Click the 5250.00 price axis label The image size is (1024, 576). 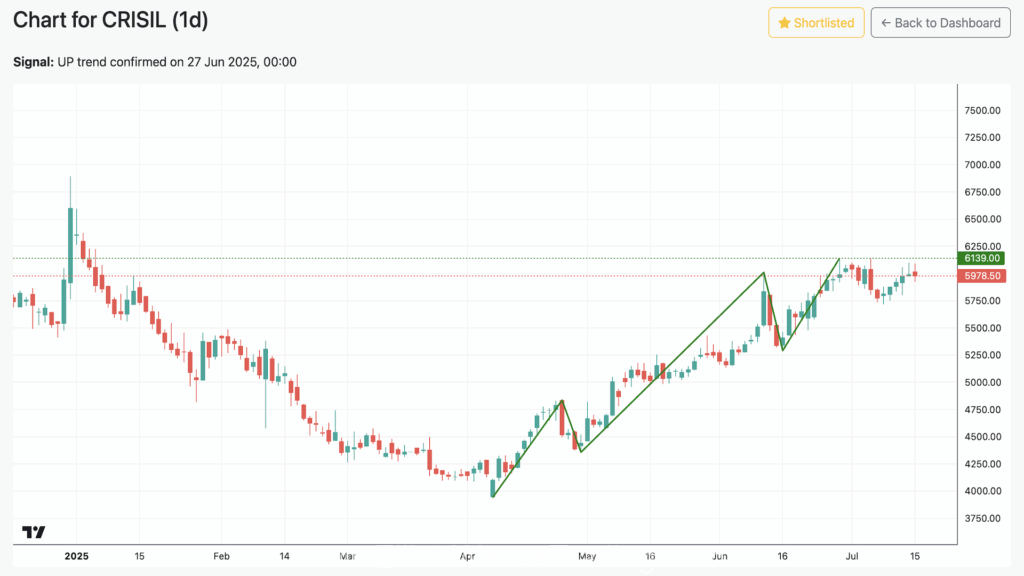point(982,355)
